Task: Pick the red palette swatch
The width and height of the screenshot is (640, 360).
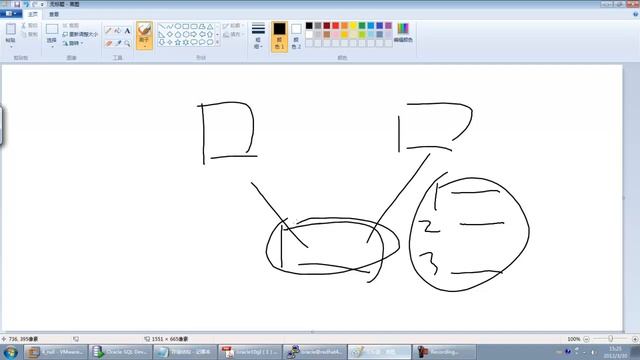Action: pyautogui.click(x=336, y=26)
